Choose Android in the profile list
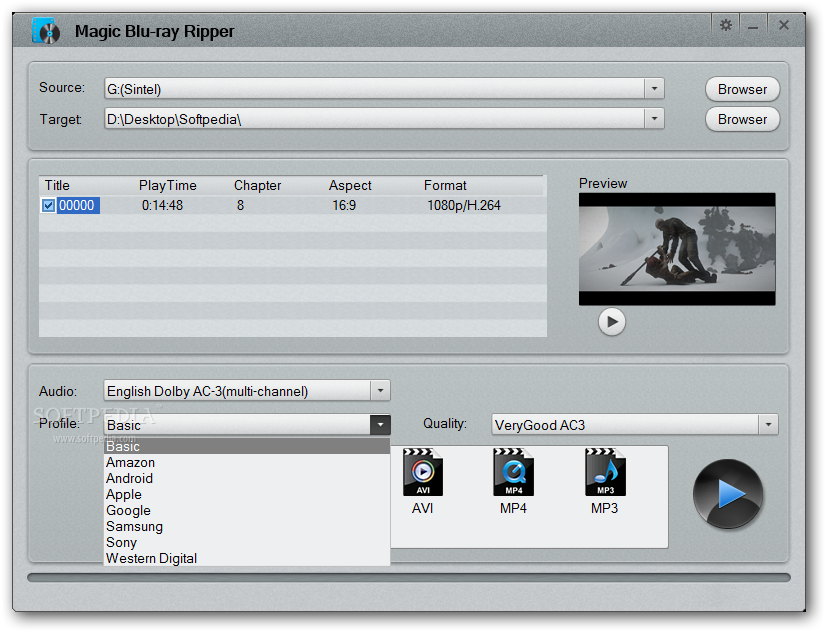The width and height of the screenshot is (826, 632). click(x=247, y=478)
